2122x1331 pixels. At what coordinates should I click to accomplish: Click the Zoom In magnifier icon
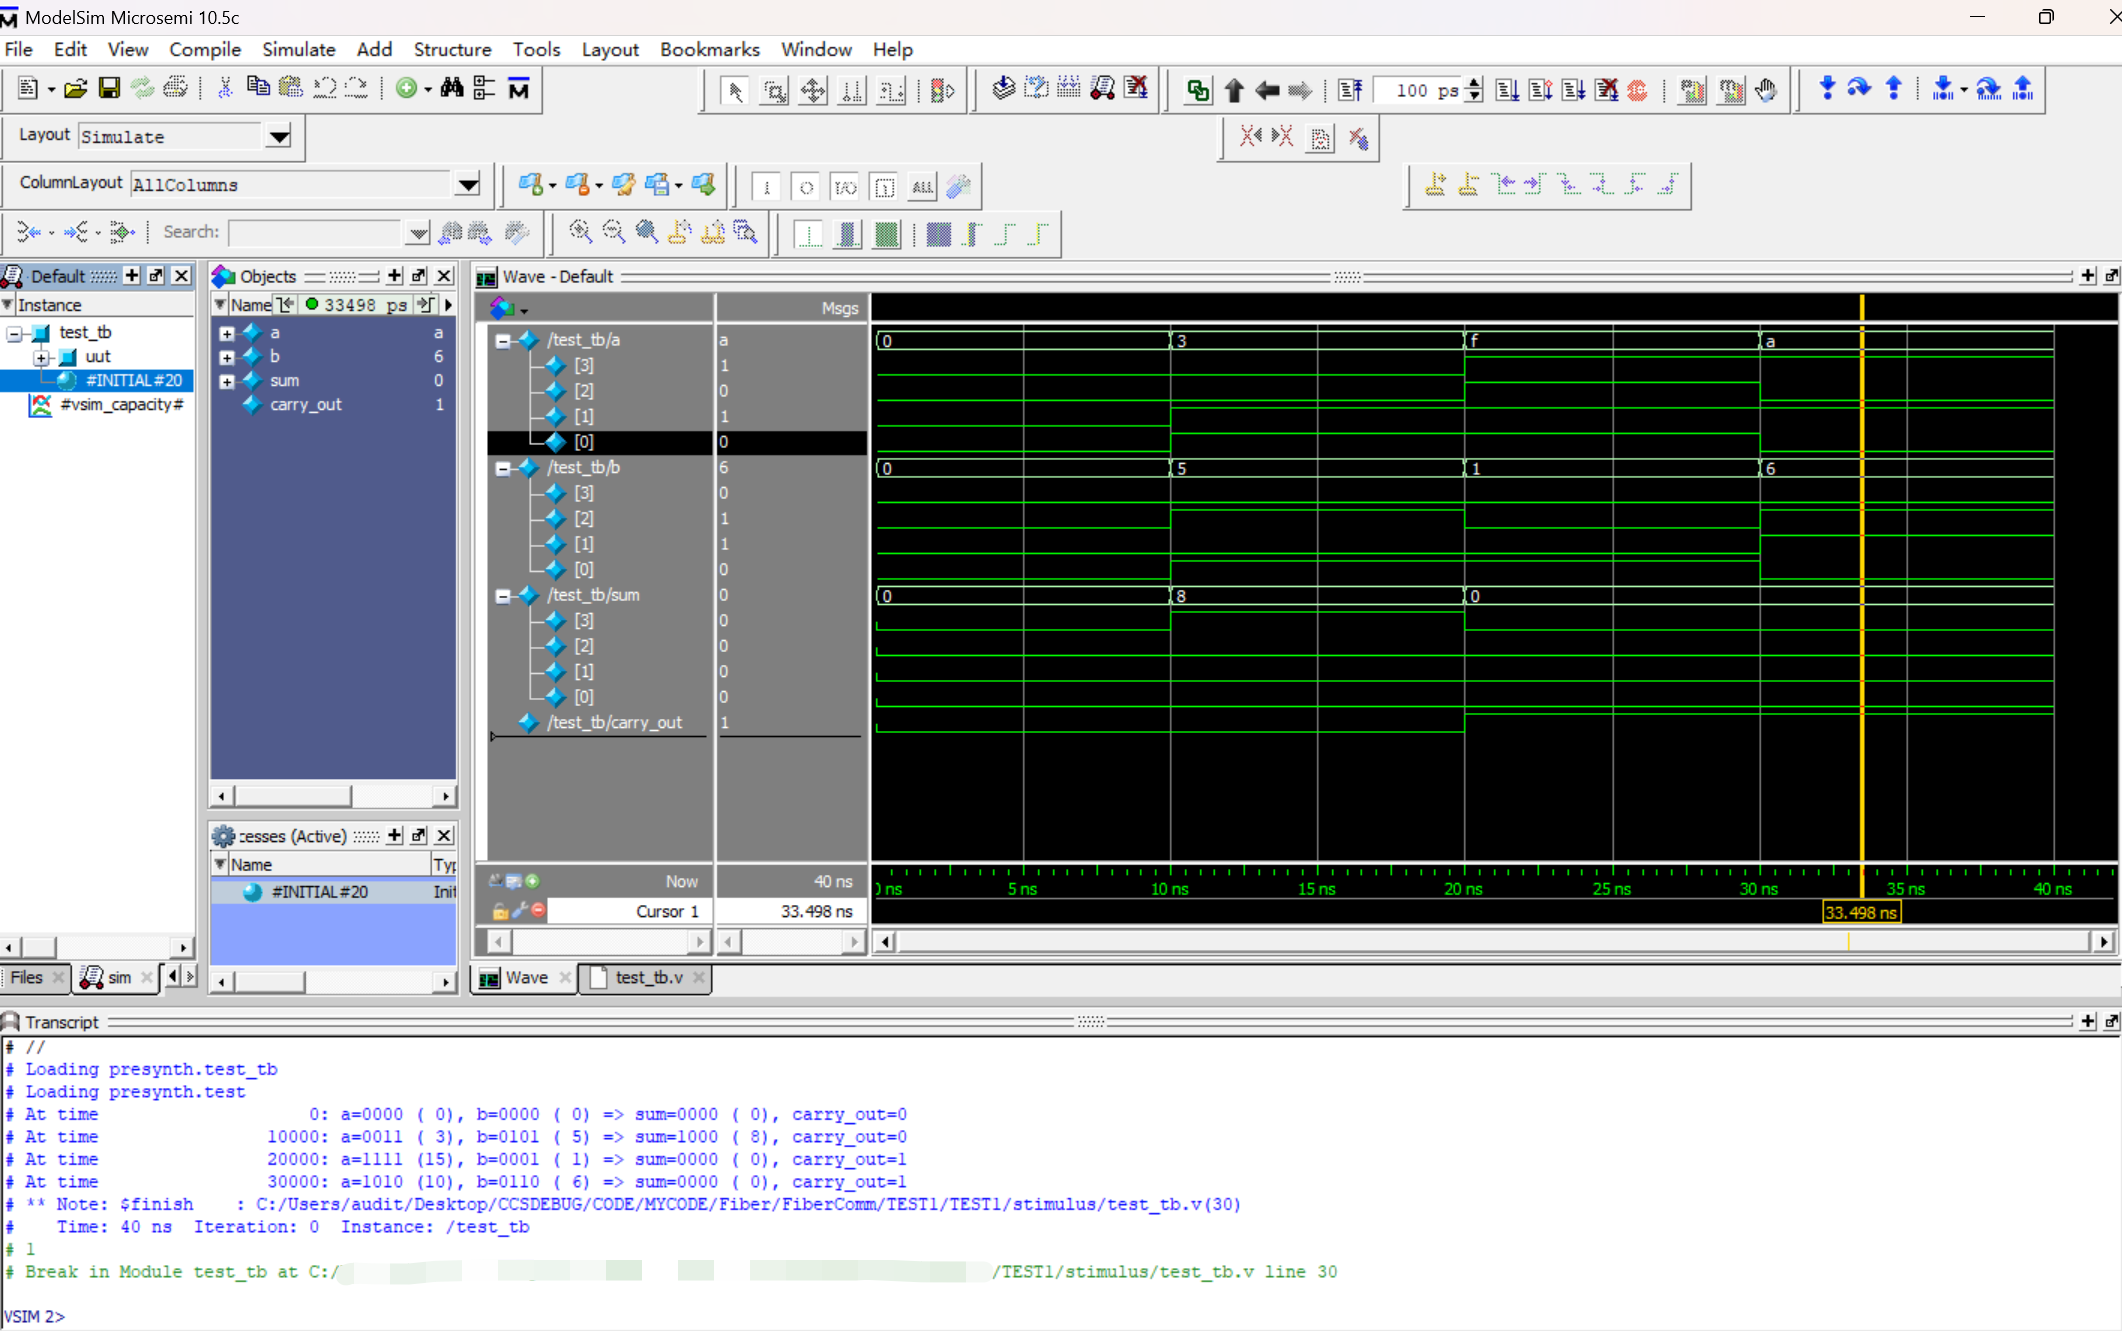580,233
